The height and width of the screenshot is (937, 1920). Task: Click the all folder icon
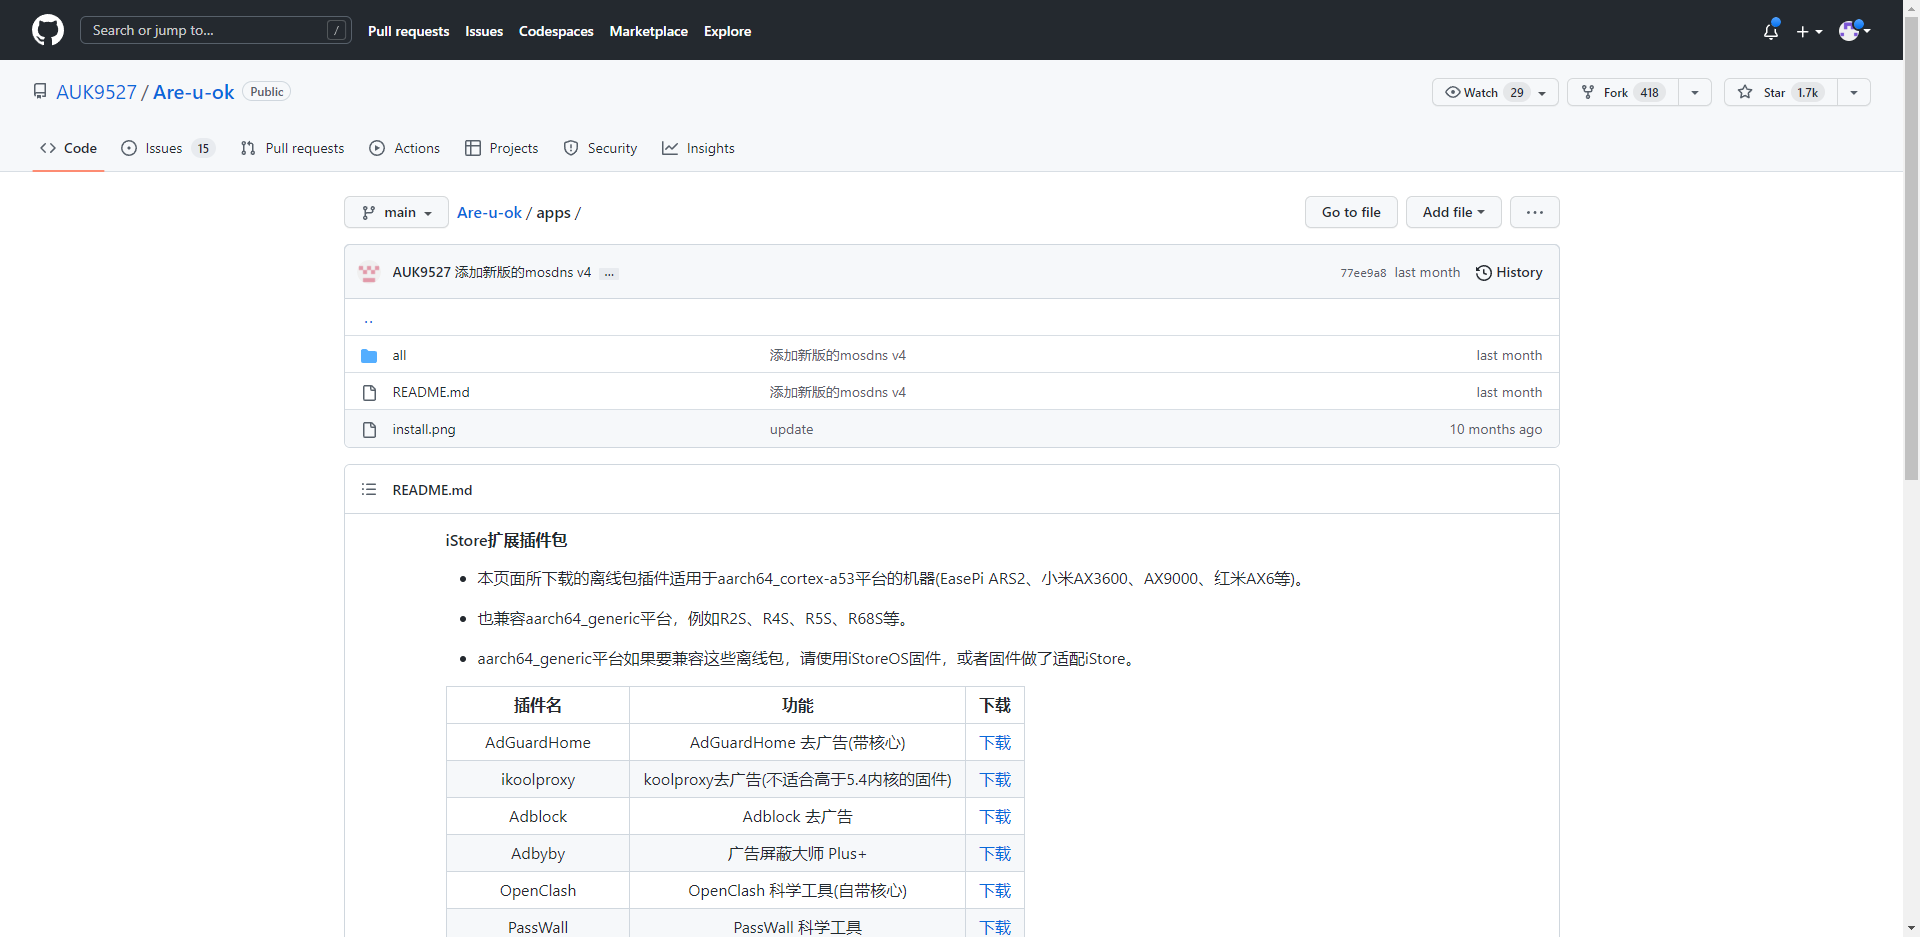(x=369, y=355)
